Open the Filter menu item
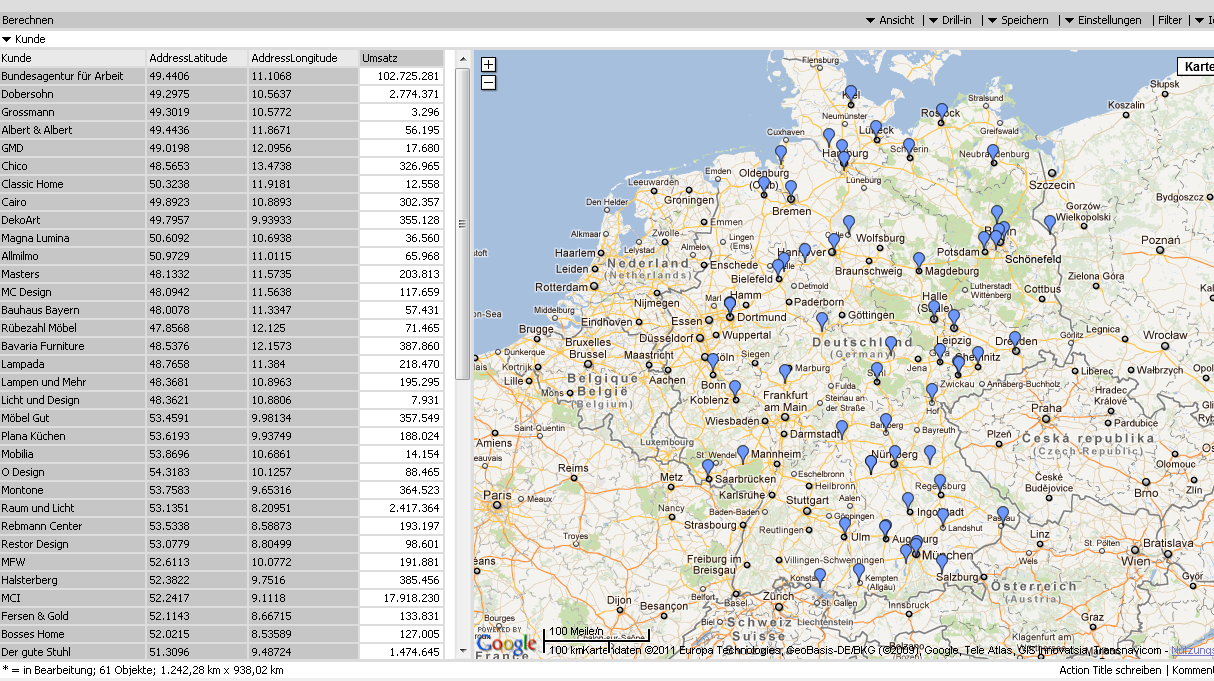The height and width of the screenshot is (681, 1214). click(x=1170, y=20)
